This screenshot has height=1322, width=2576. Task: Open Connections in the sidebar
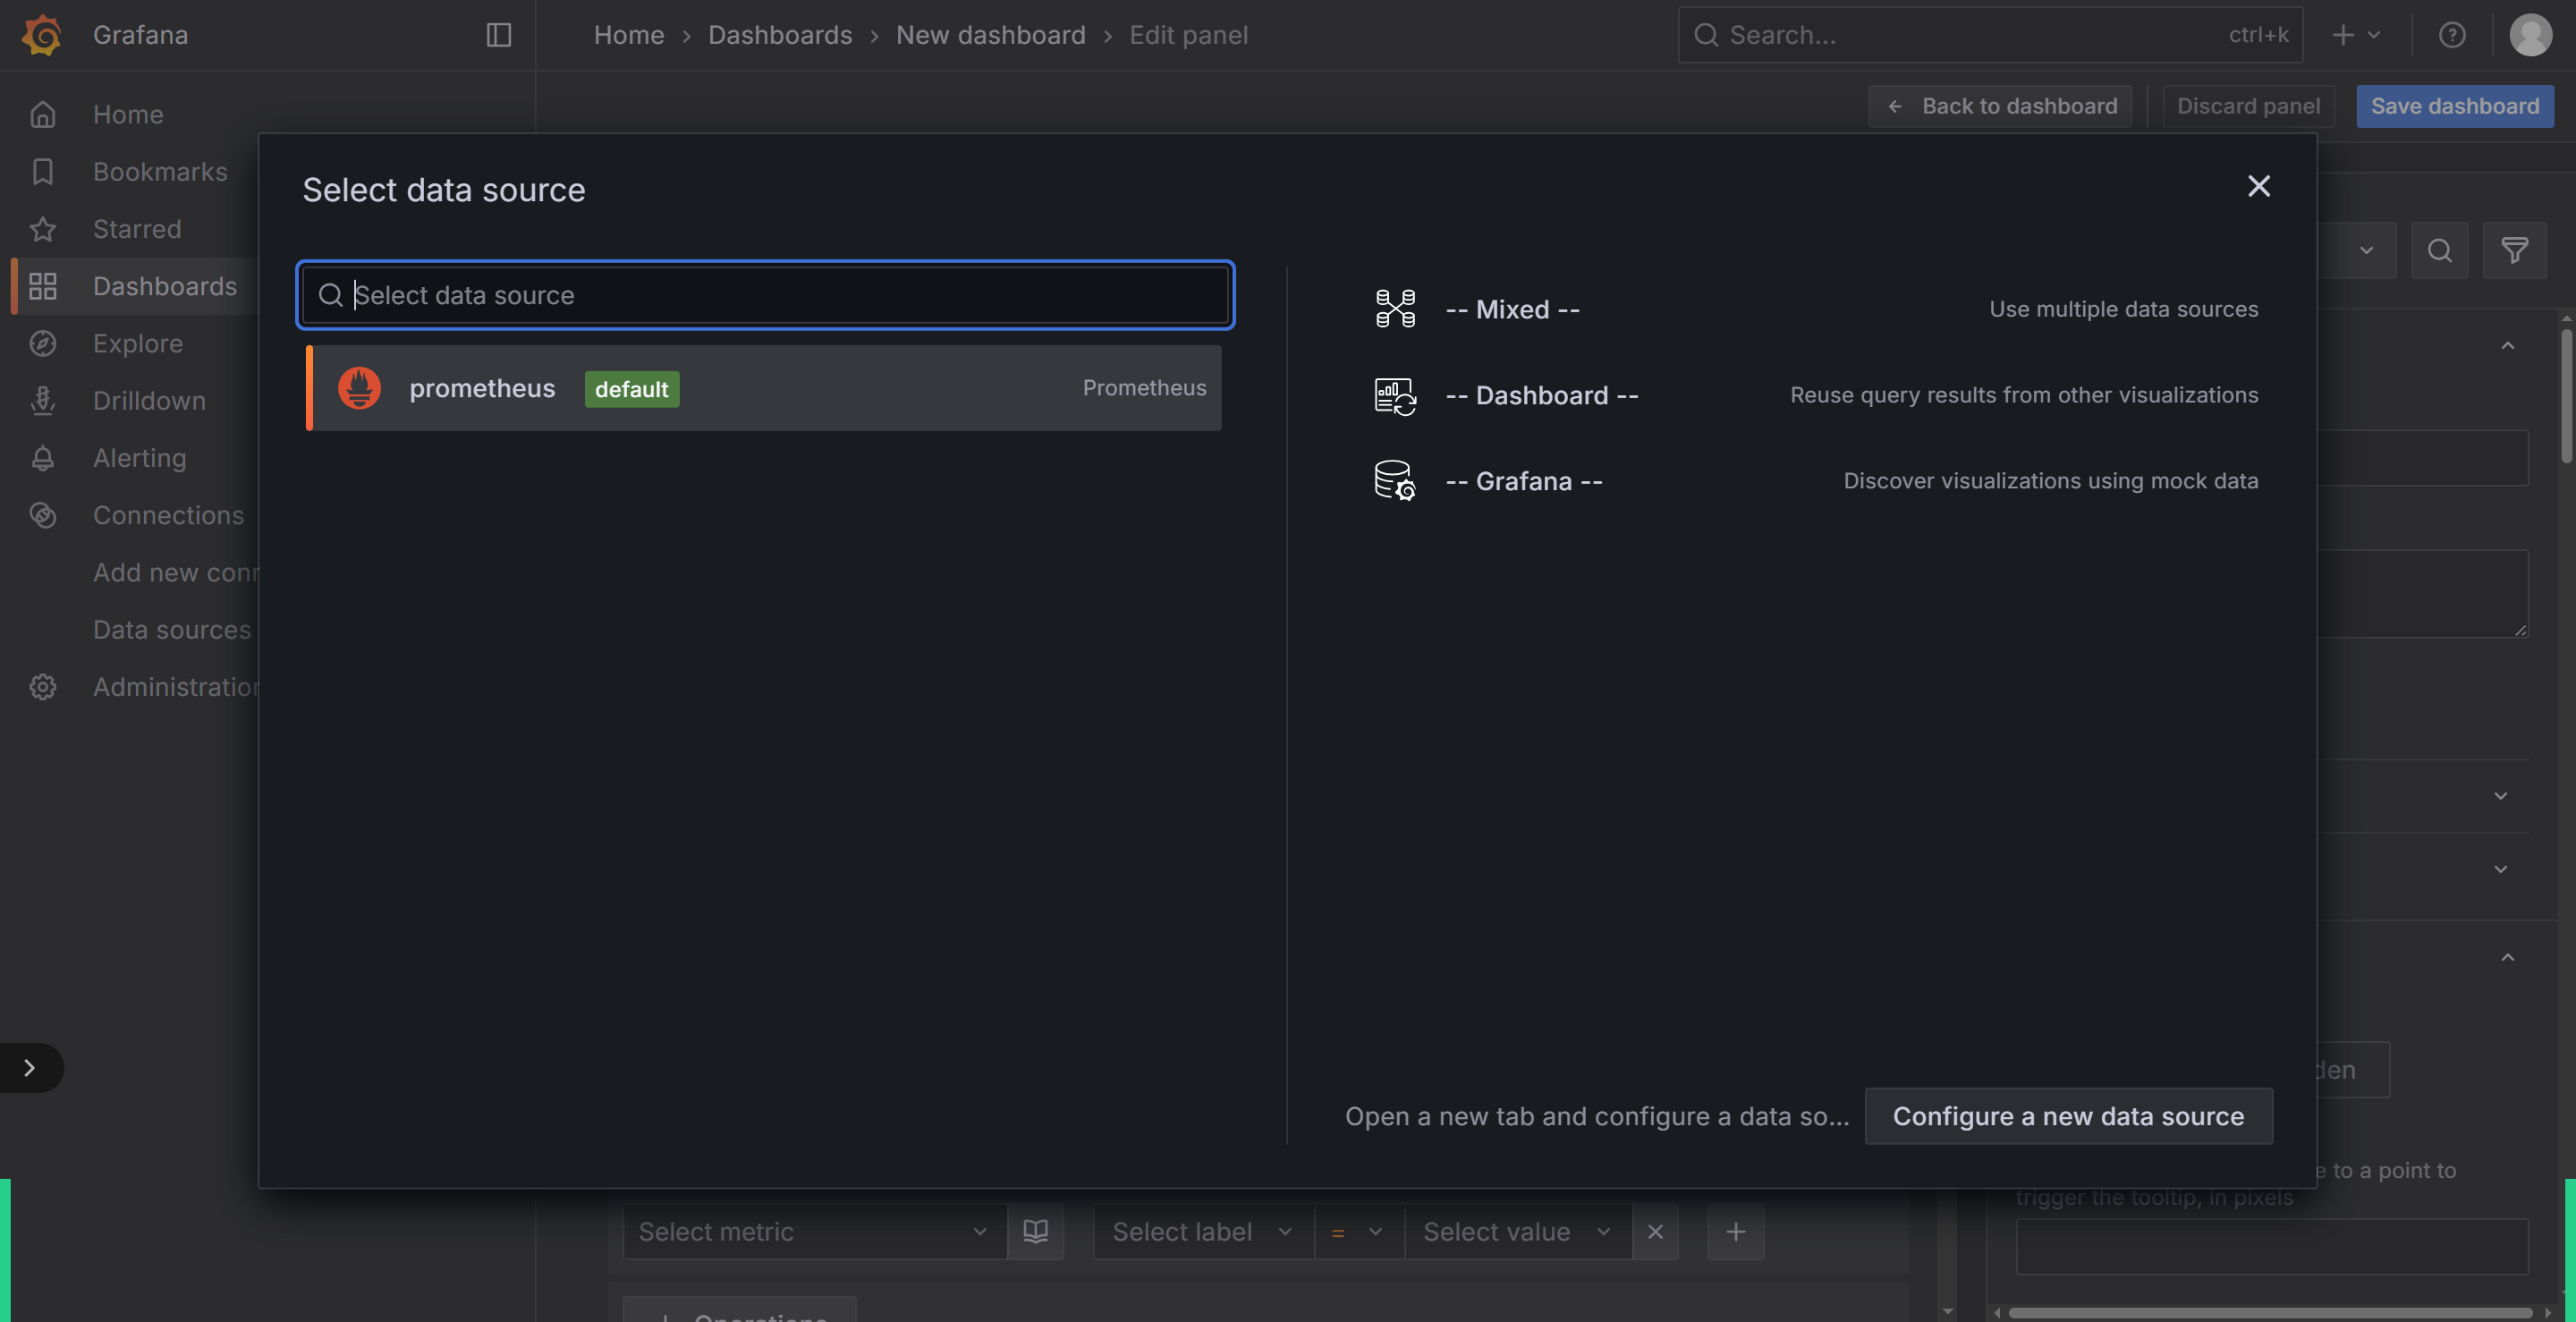(168, 515)
